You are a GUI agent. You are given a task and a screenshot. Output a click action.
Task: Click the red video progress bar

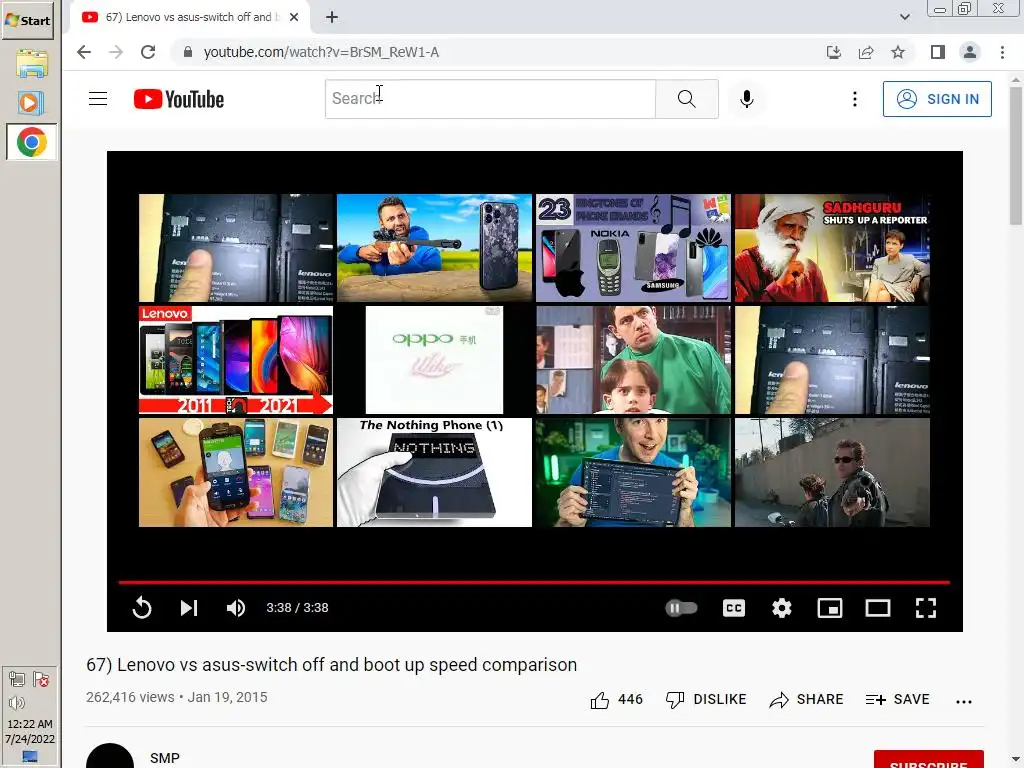click(534, 581)
